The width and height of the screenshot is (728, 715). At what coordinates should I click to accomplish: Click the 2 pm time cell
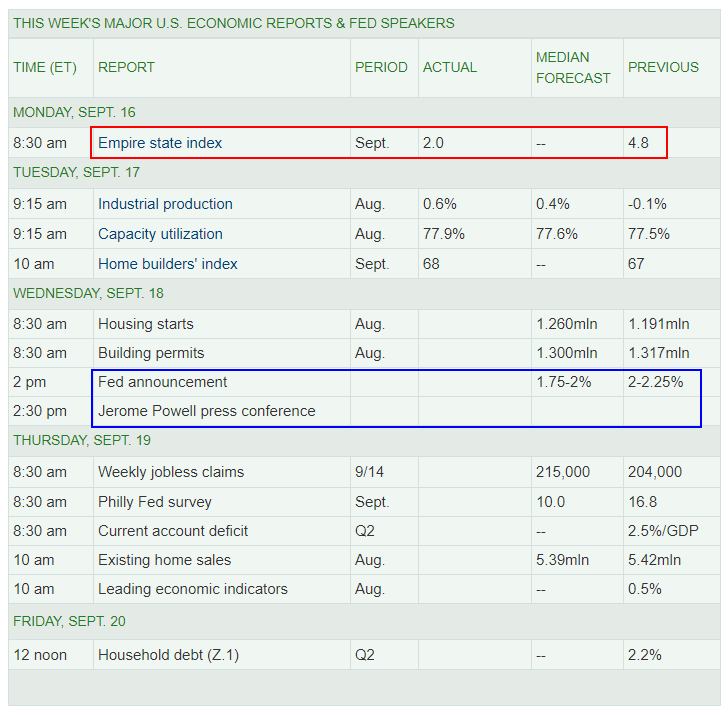click(29, 382)
